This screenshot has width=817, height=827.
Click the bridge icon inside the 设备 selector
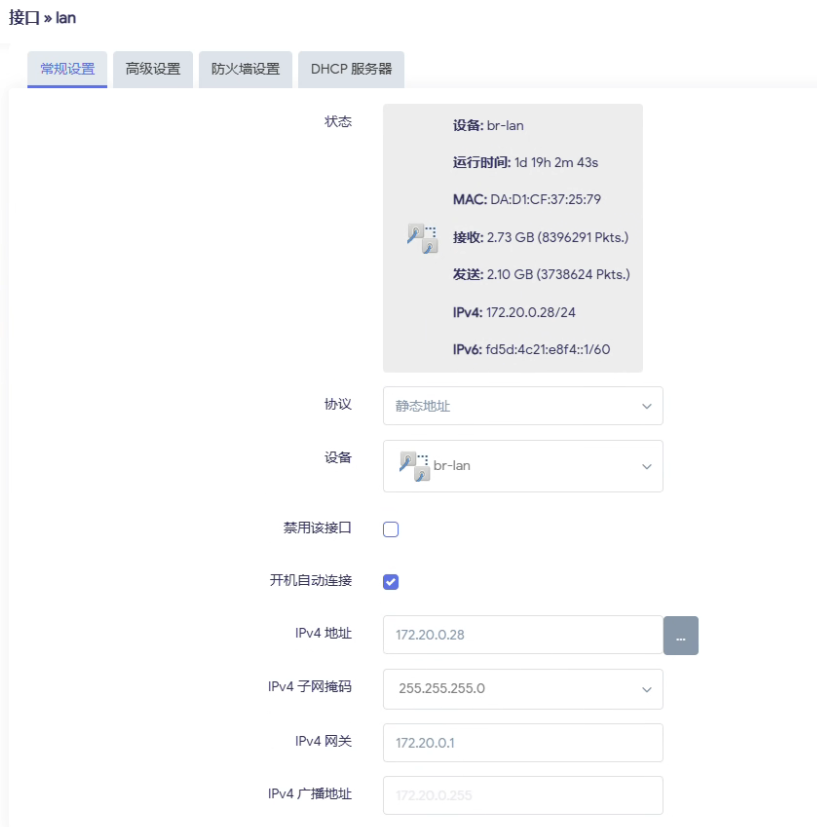(x=414, y=466)
